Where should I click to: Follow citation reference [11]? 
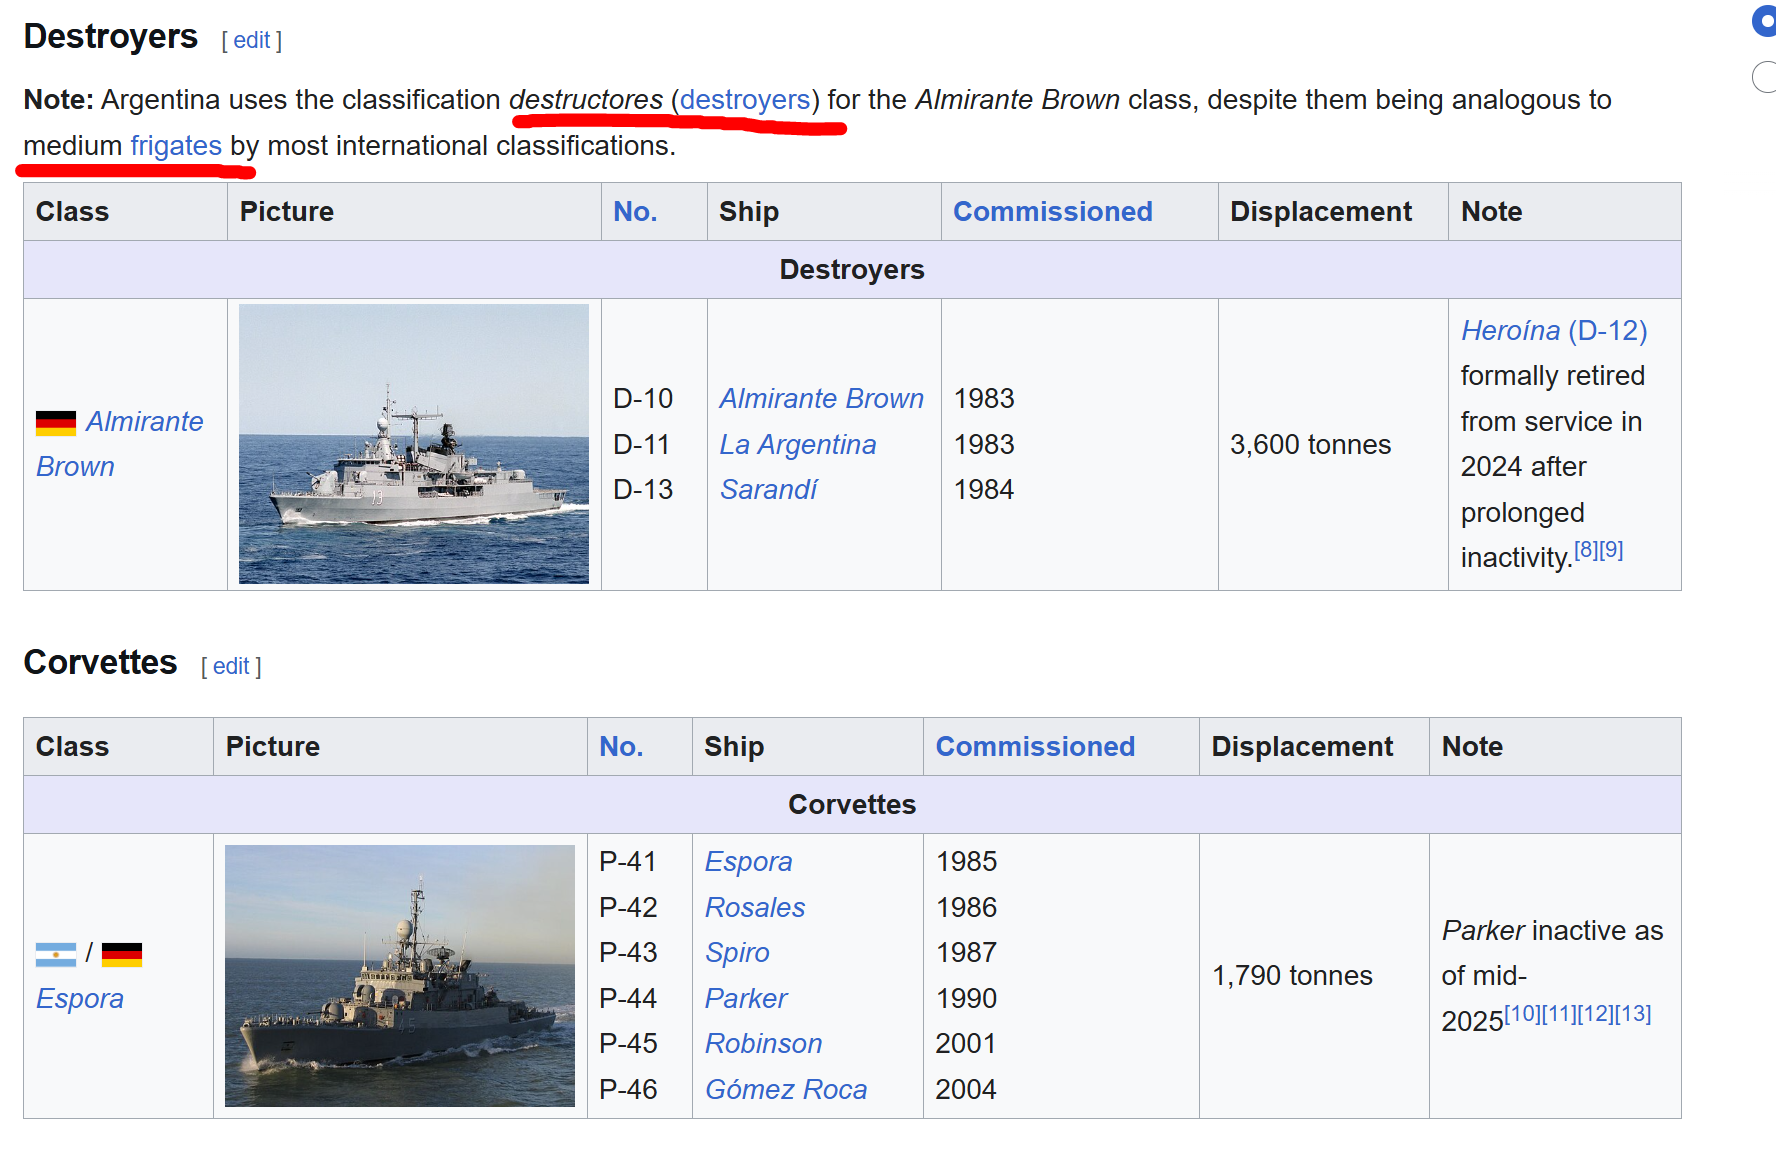(x=1560, y=1014)
